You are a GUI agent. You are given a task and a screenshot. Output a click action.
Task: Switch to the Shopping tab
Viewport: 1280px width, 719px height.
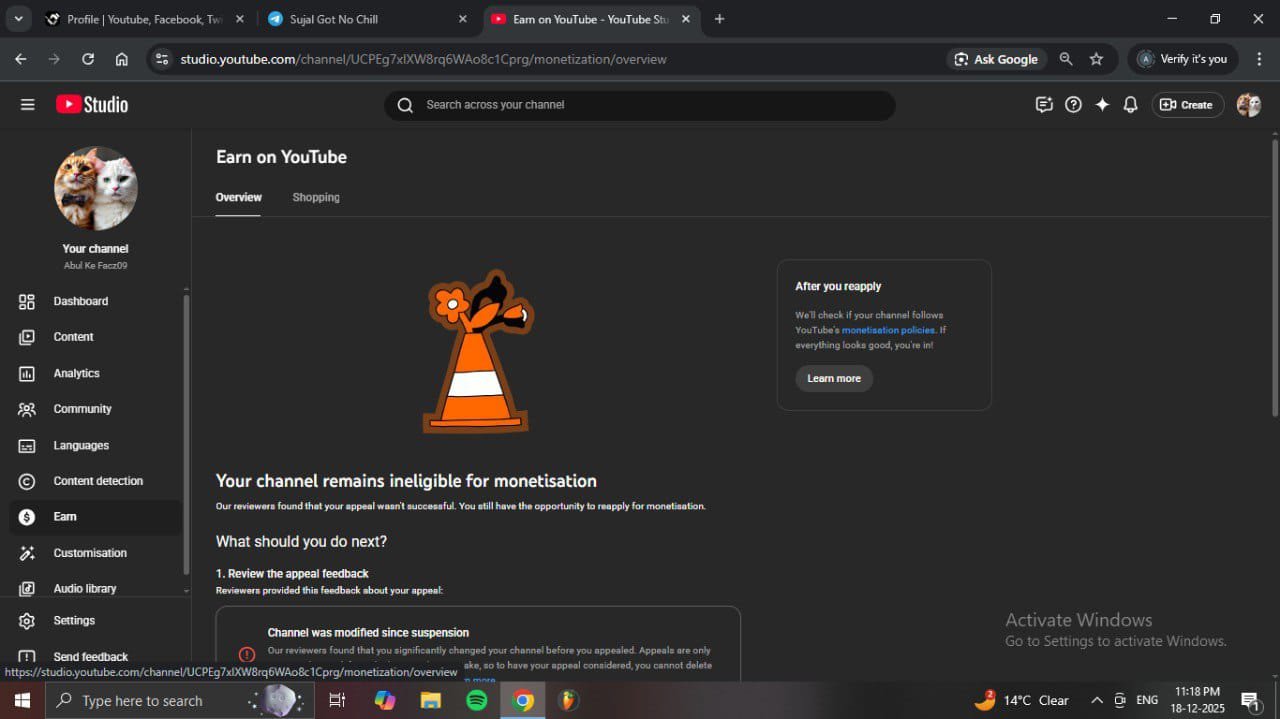click(316, 198)
